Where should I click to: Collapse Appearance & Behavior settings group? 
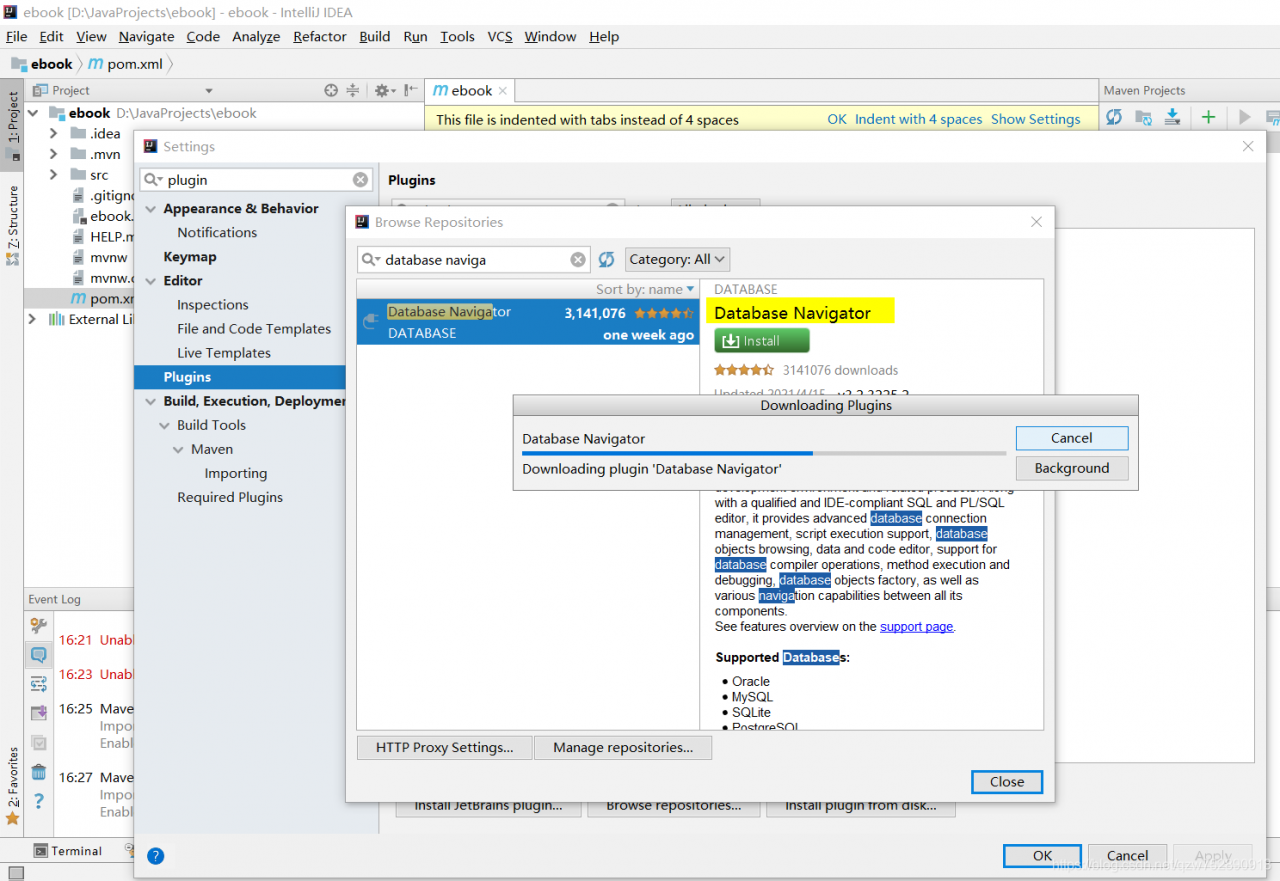click(x=151, y=209)
